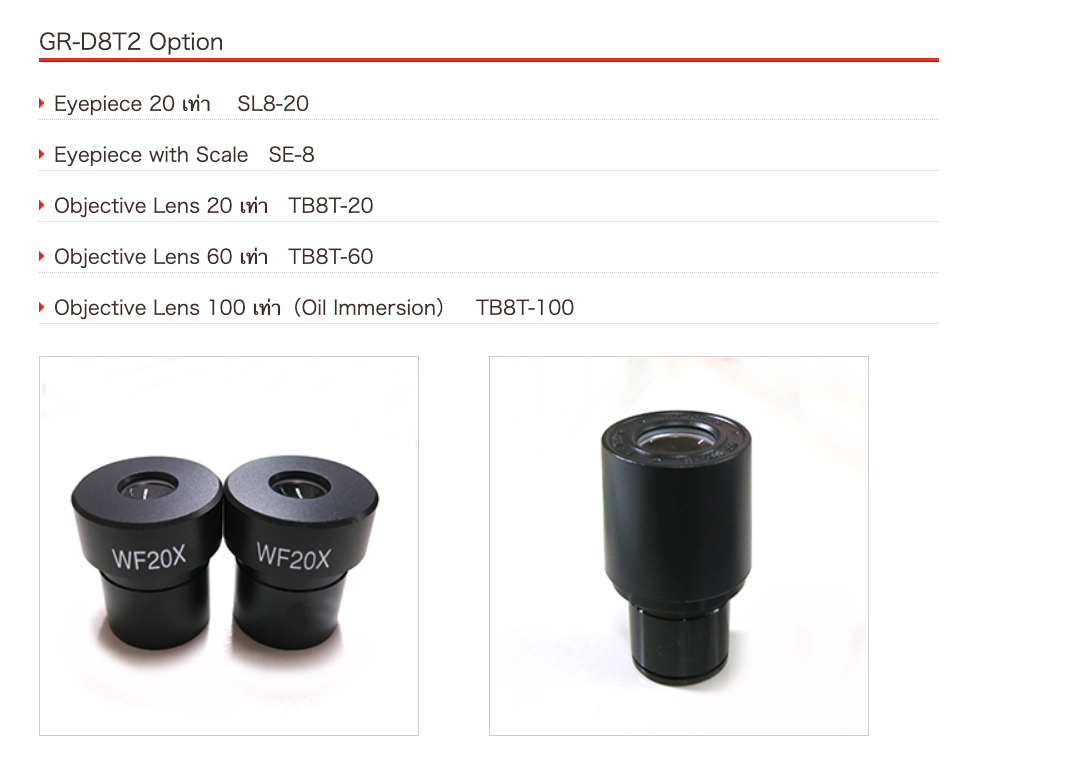Image resolution: width=1065 pixels, height=769 pixels.
Task: Select the SE-8 model code
Action: click(291, 155)
